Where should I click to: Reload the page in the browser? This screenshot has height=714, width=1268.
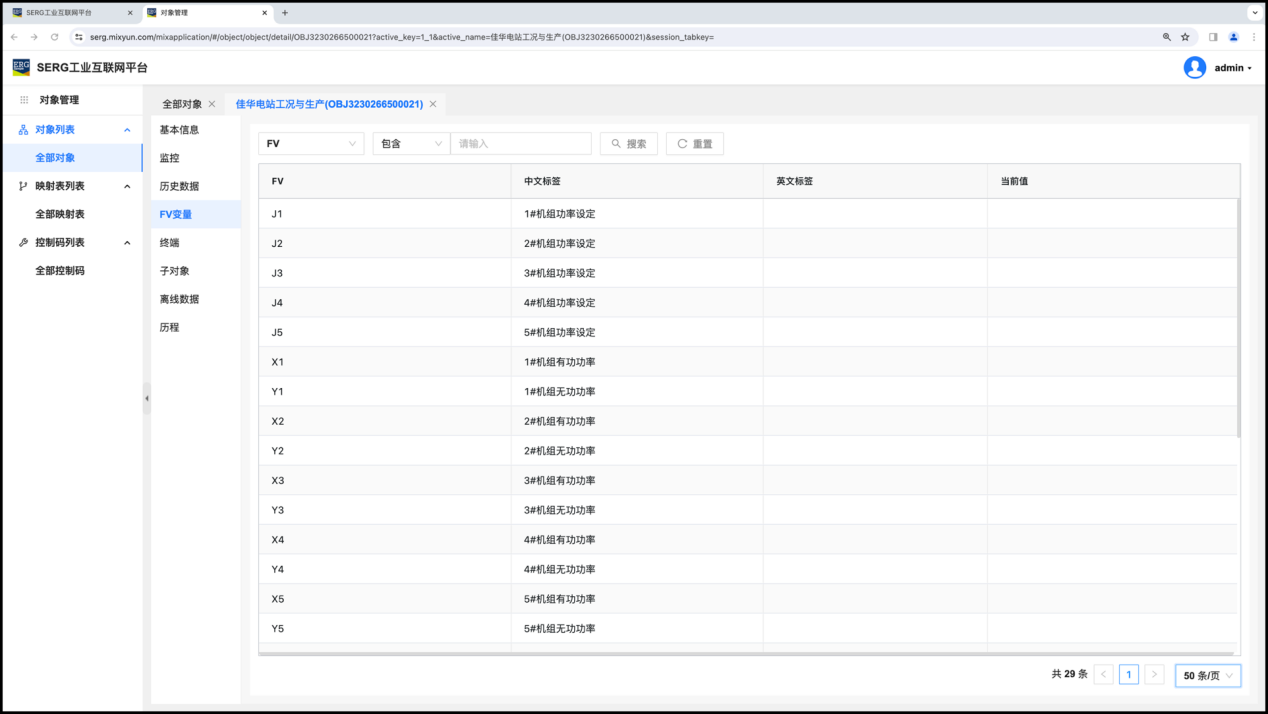click(x=54, y=37)
